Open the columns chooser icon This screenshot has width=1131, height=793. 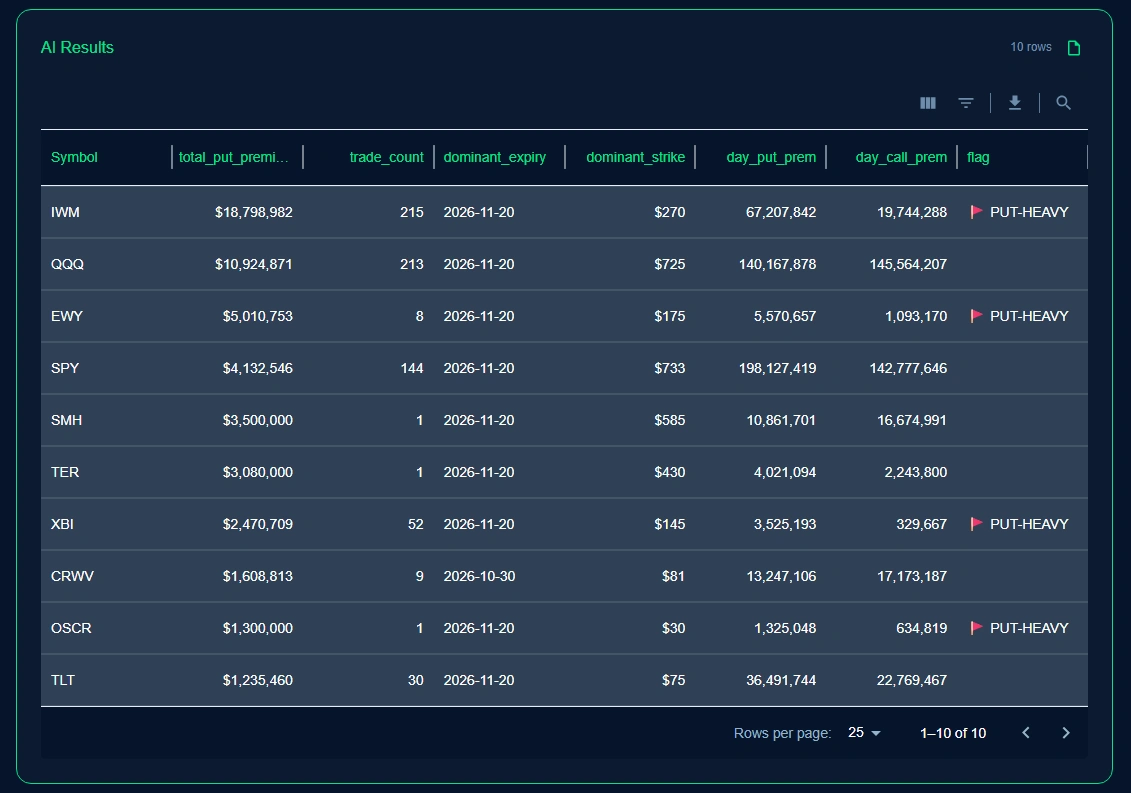[x=928, y=103]
